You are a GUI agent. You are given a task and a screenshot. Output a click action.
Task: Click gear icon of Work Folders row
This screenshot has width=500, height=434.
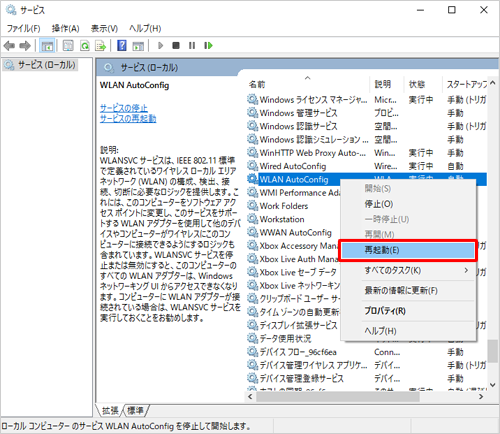coord(253,206)
